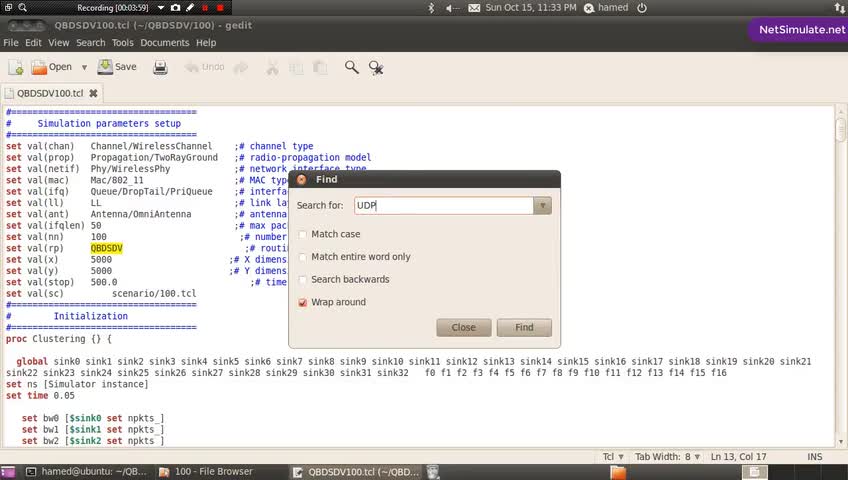Screen dimensions: 848x480
Task: Open the File menu
Action: [11, 43]
